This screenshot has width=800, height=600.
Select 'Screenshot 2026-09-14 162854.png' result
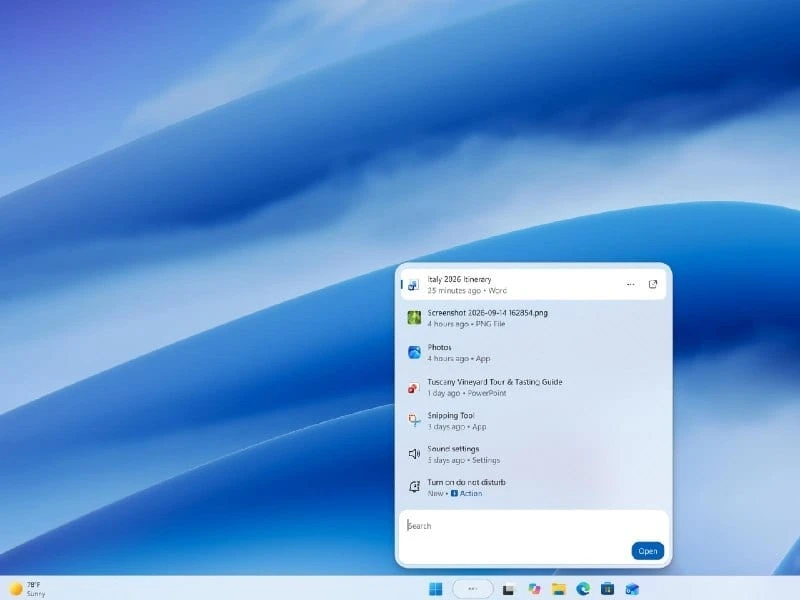point(533,318)
